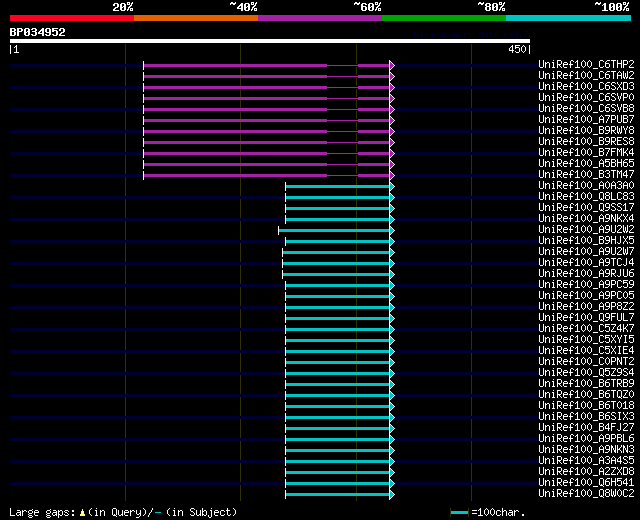Open the UniRef100_B3TM47 hit
This screenshot has height=520, width=640.
pyautogui.click(x=586, y=175)
